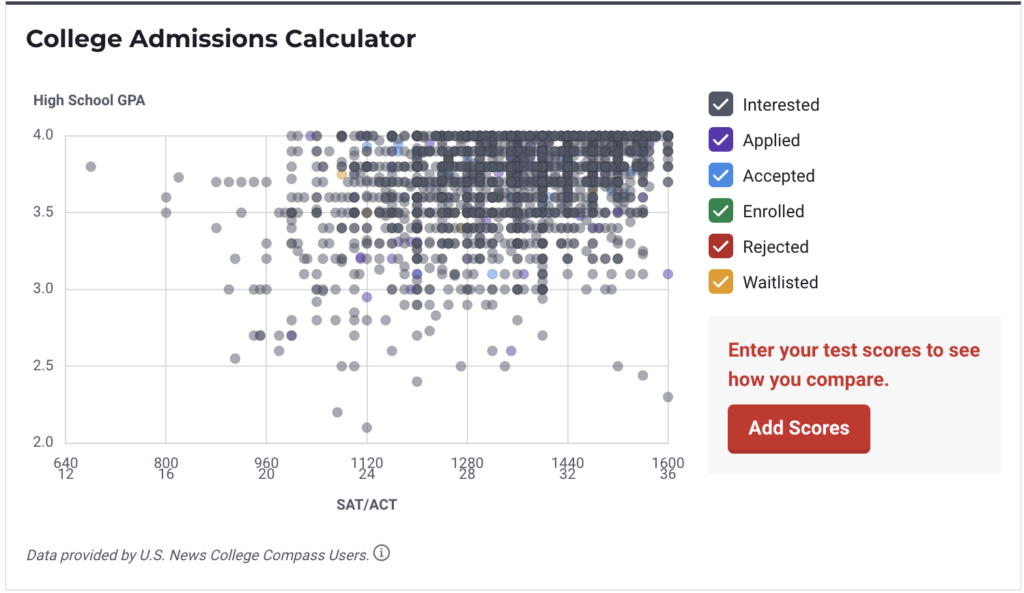Click the gray data point at GPA 2.2

(x=337, y=412)
